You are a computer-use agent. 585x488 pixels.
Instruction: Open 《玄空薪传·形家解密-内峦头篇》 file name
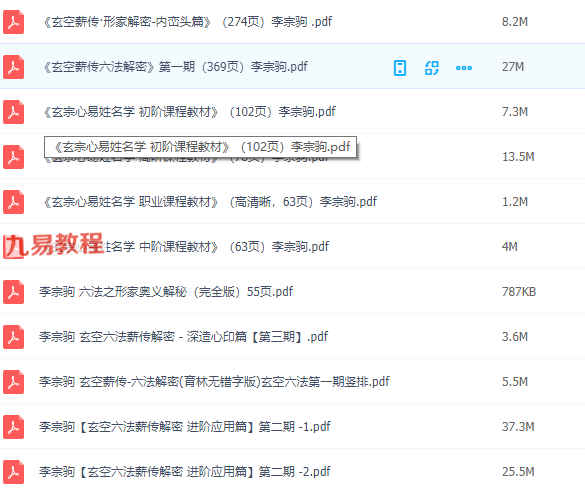(x=188, y=22)
